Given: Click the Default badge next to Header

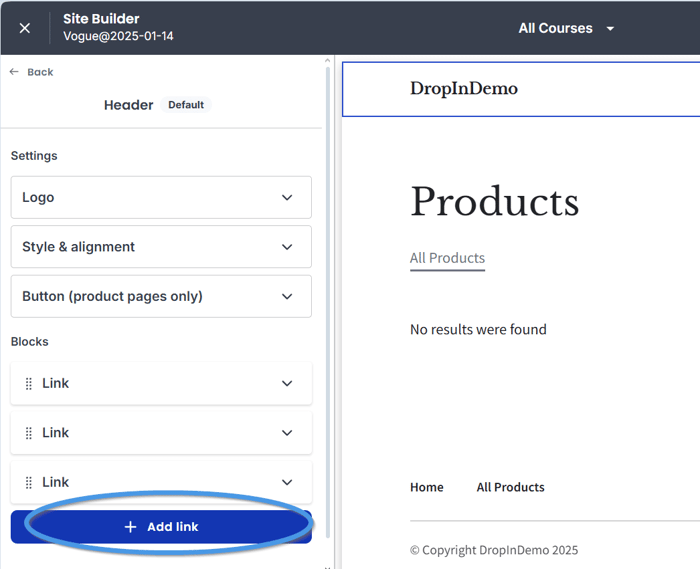Looking at the screenshot, I should [186, 105].
